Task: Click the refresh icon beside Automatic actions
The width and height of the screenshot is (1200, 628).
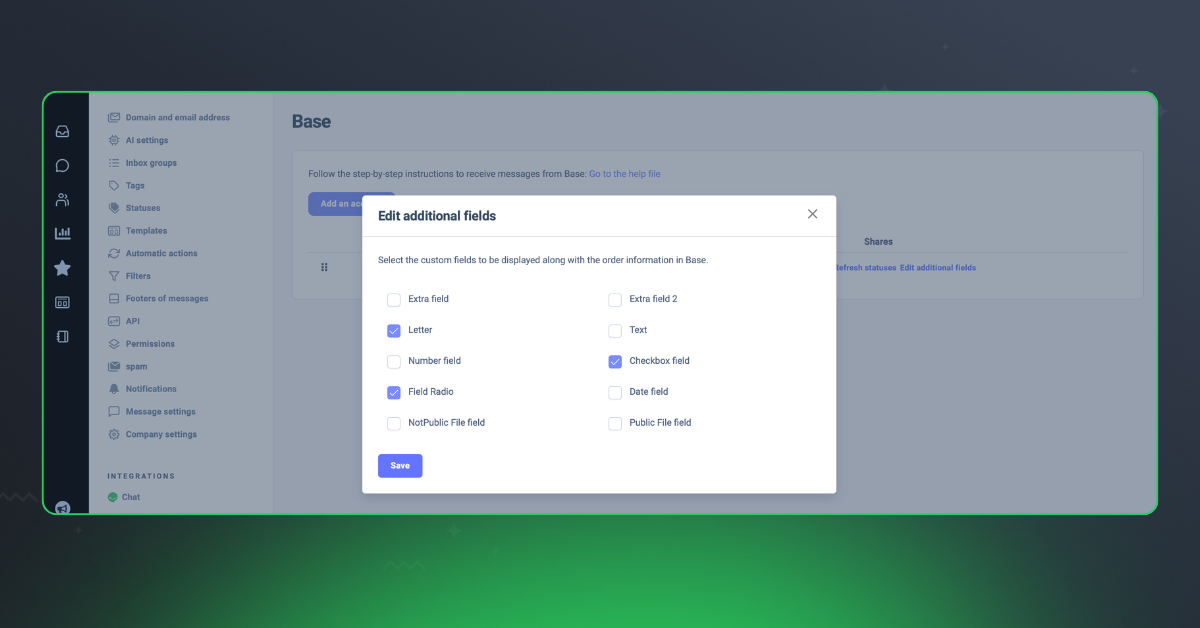Action: point(114,253)
